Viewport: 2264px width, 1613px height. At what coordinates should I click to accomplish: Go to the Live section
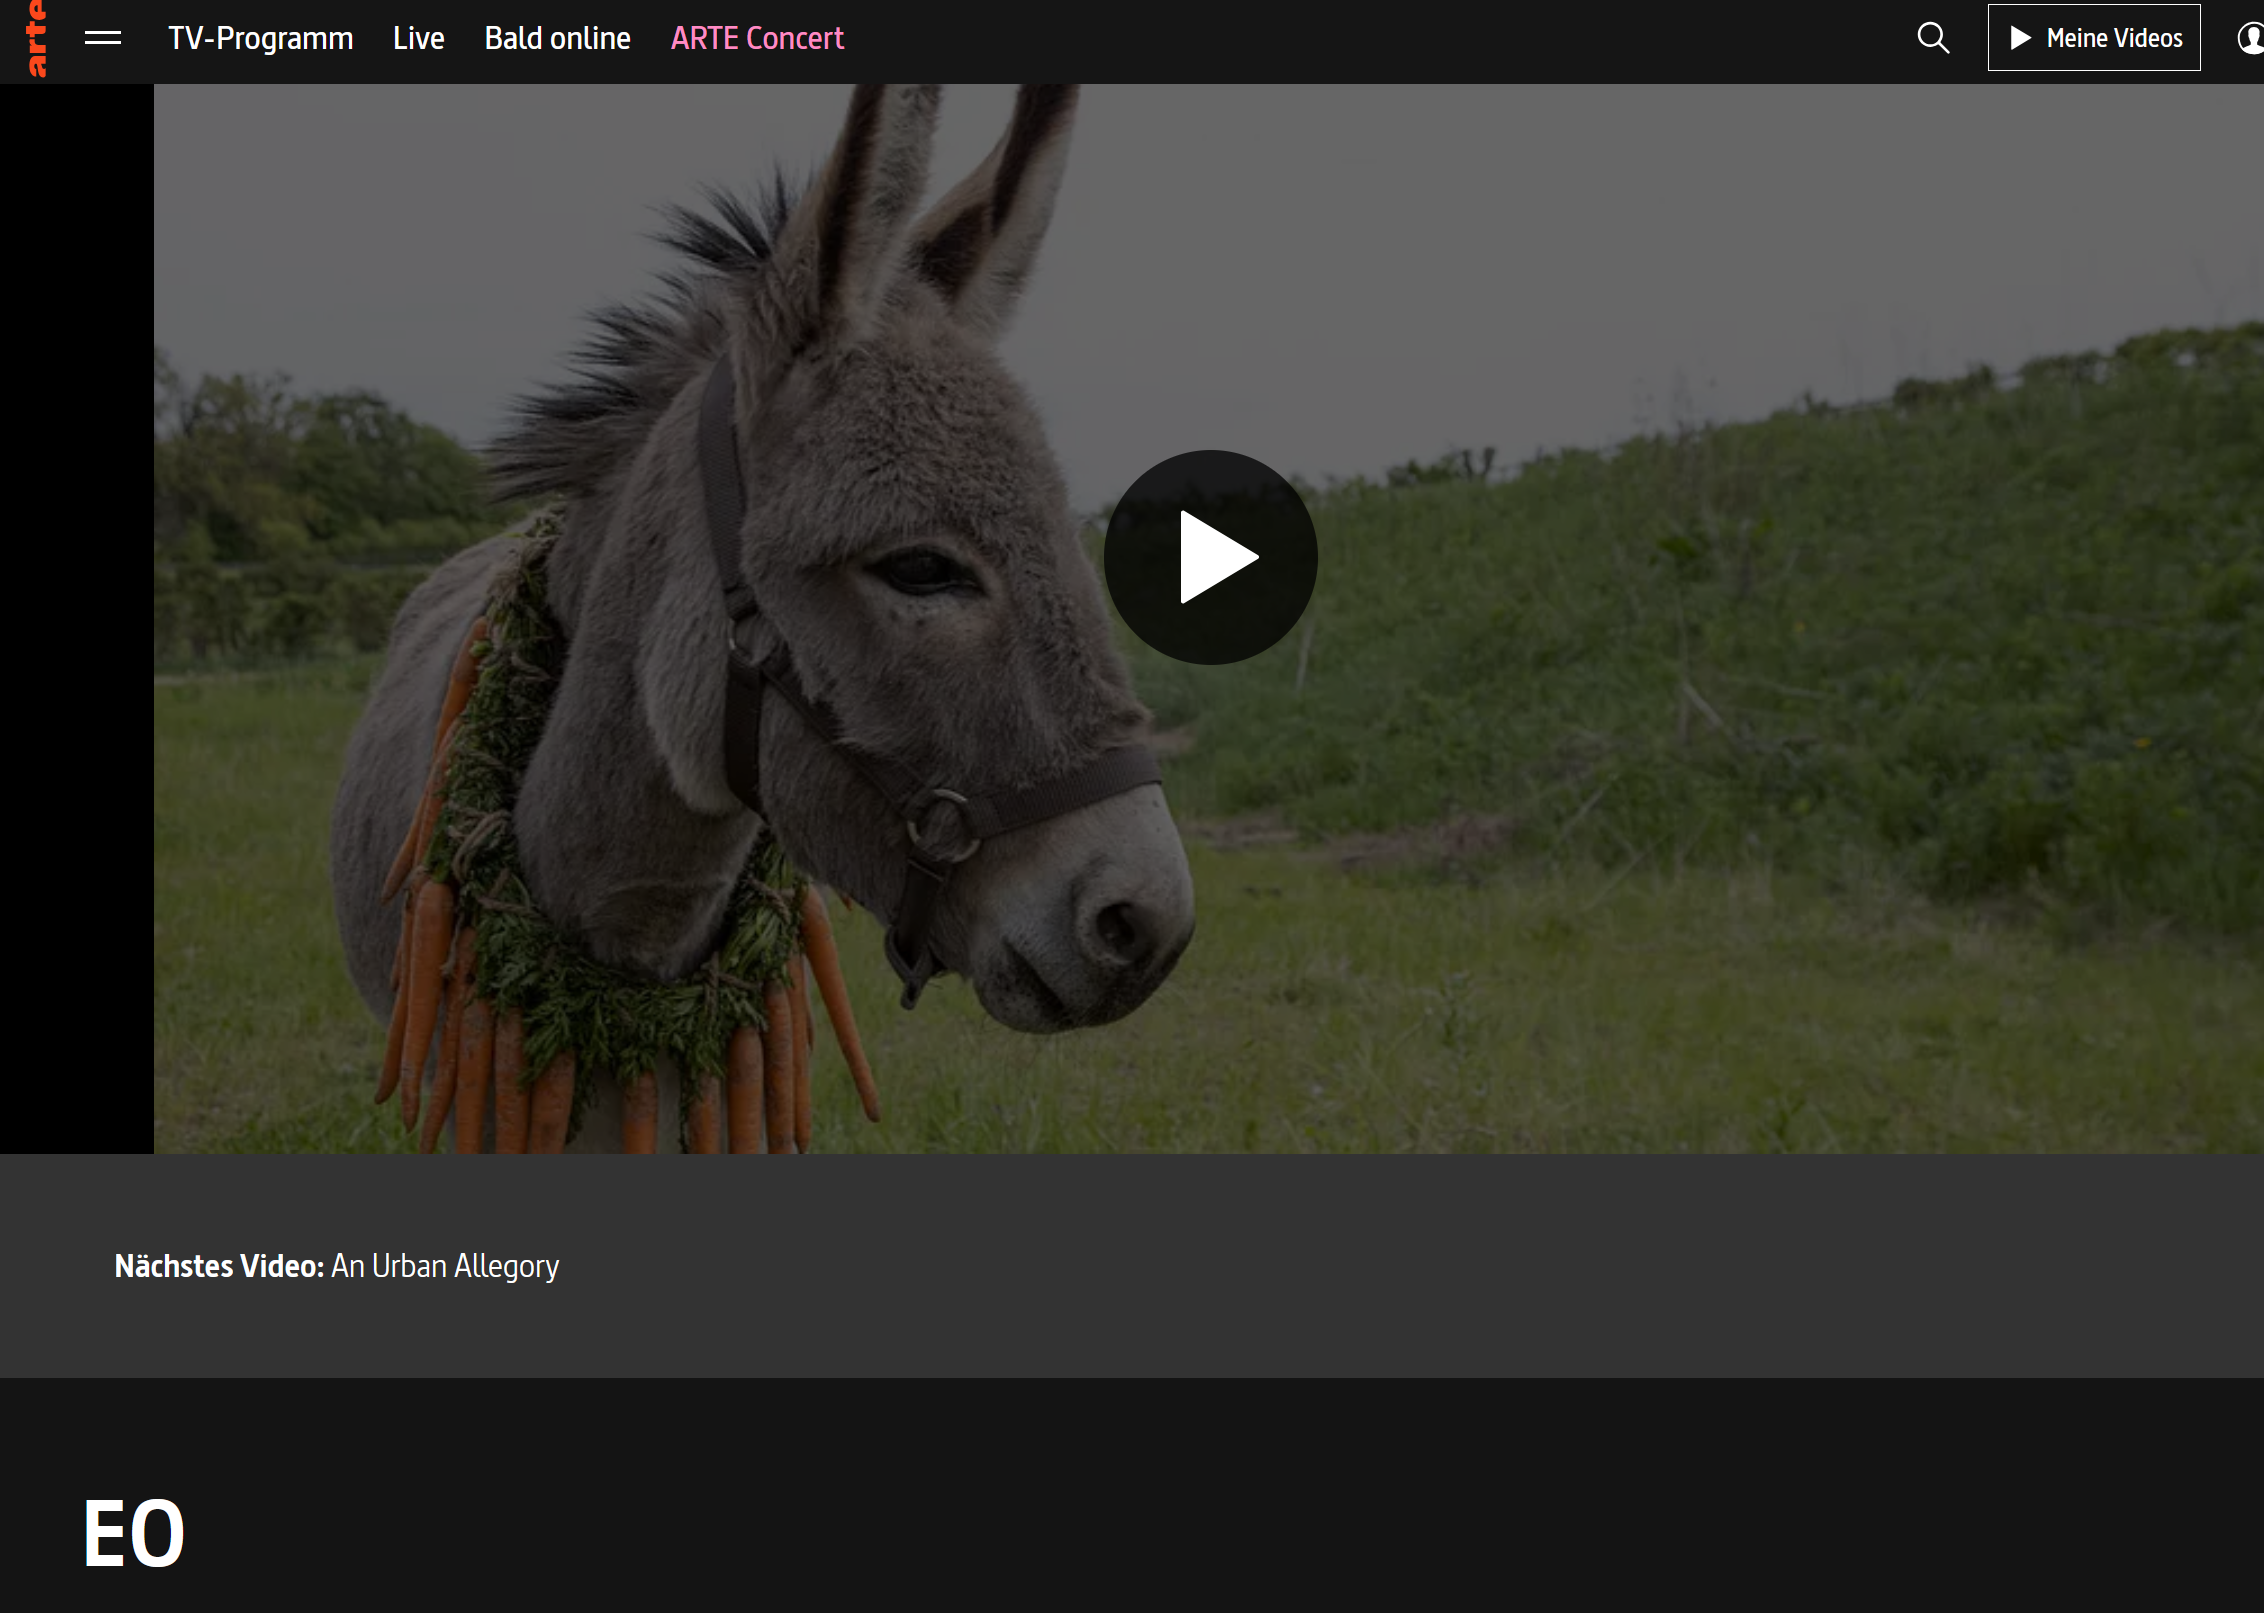click(418, 38)
